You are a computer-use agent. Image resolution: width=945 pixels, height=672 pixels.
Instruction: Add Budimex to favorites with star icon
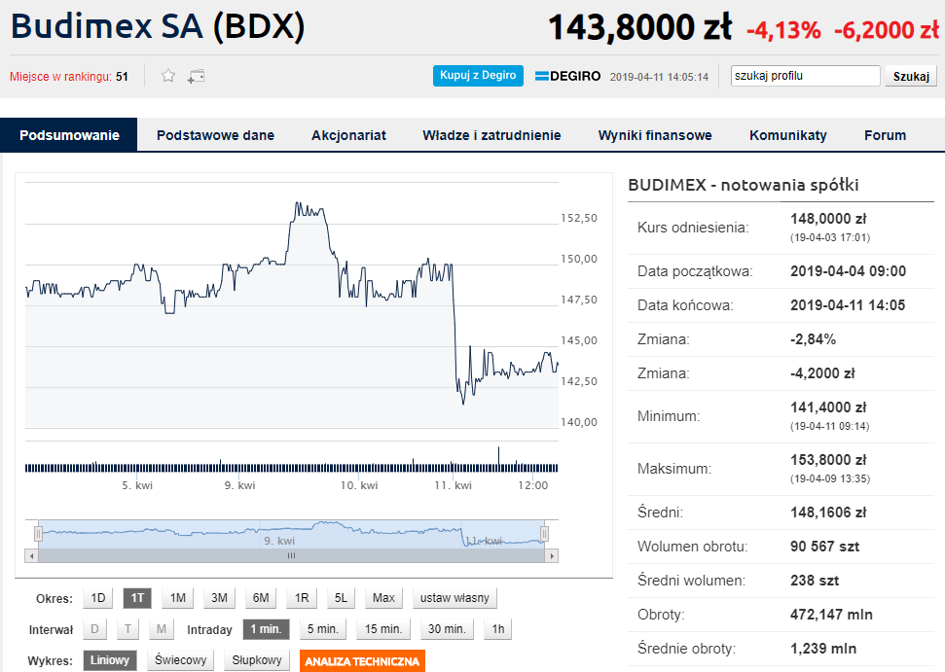pyautogui.click(x=168, y=76)
